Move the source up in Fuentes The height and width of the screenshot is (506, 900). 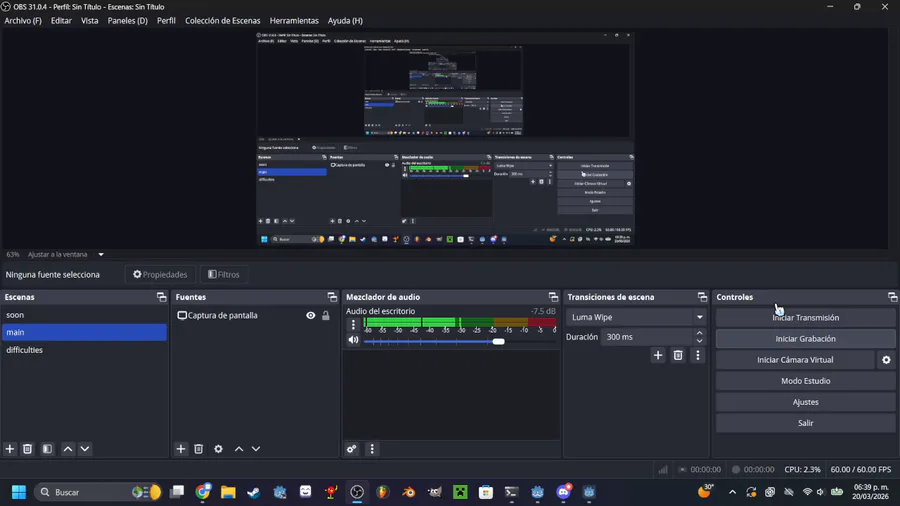(239, 449)
